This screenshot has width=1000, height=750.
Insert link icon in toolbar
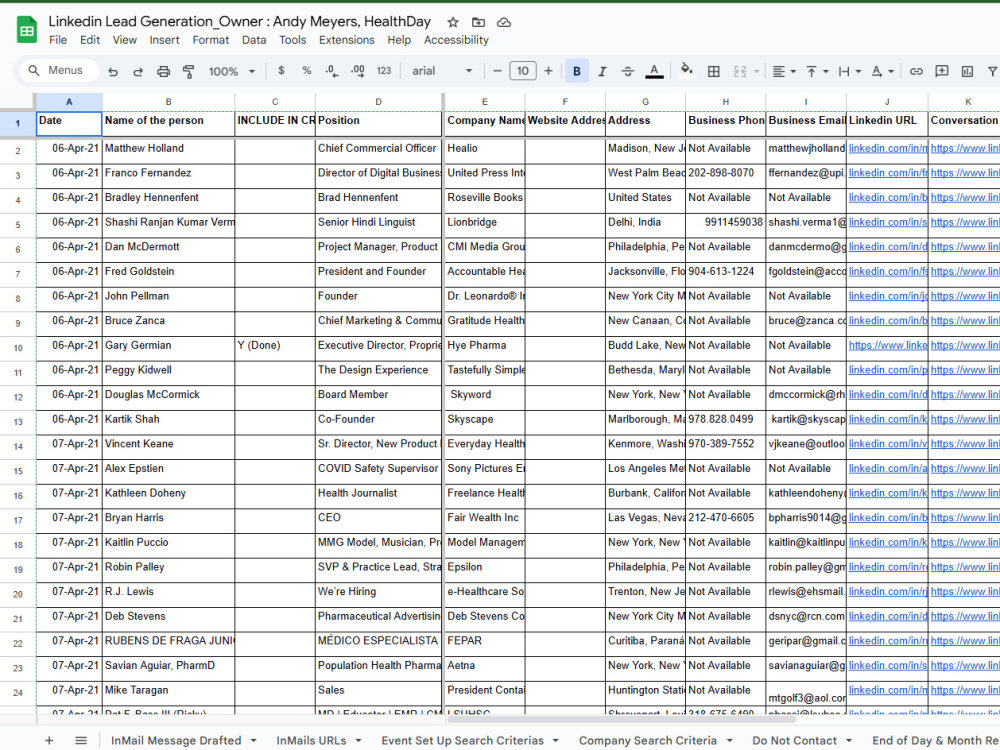(x=916, y=71)
